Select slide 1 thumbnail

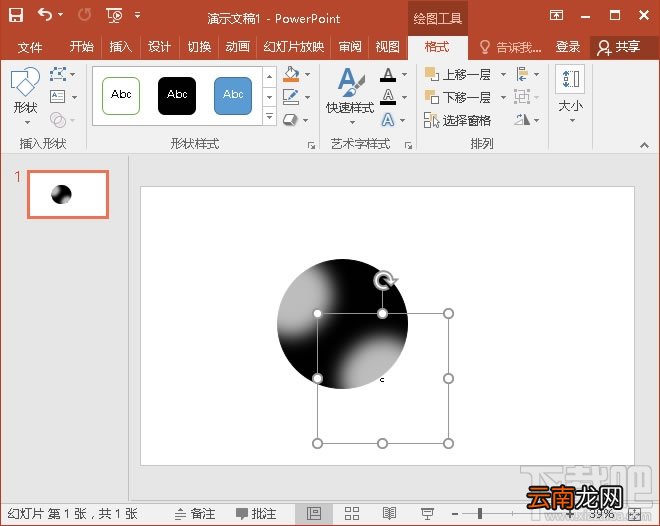pyautogui.click(x=68, y=194)
